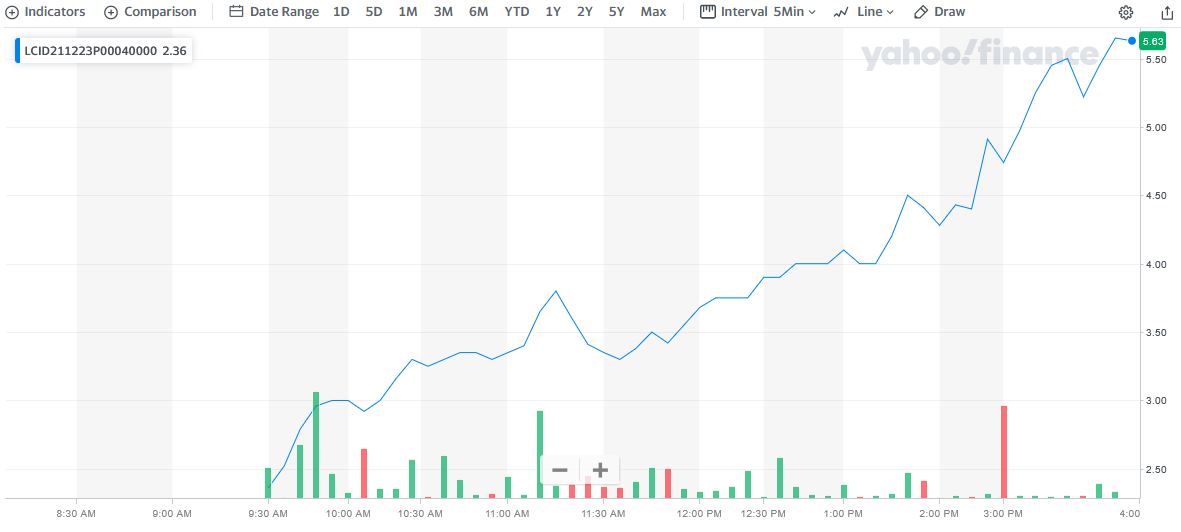The width and height of the screenshot is (1181, 532).
Task: Show the Max date range
Action: [653, 12]
